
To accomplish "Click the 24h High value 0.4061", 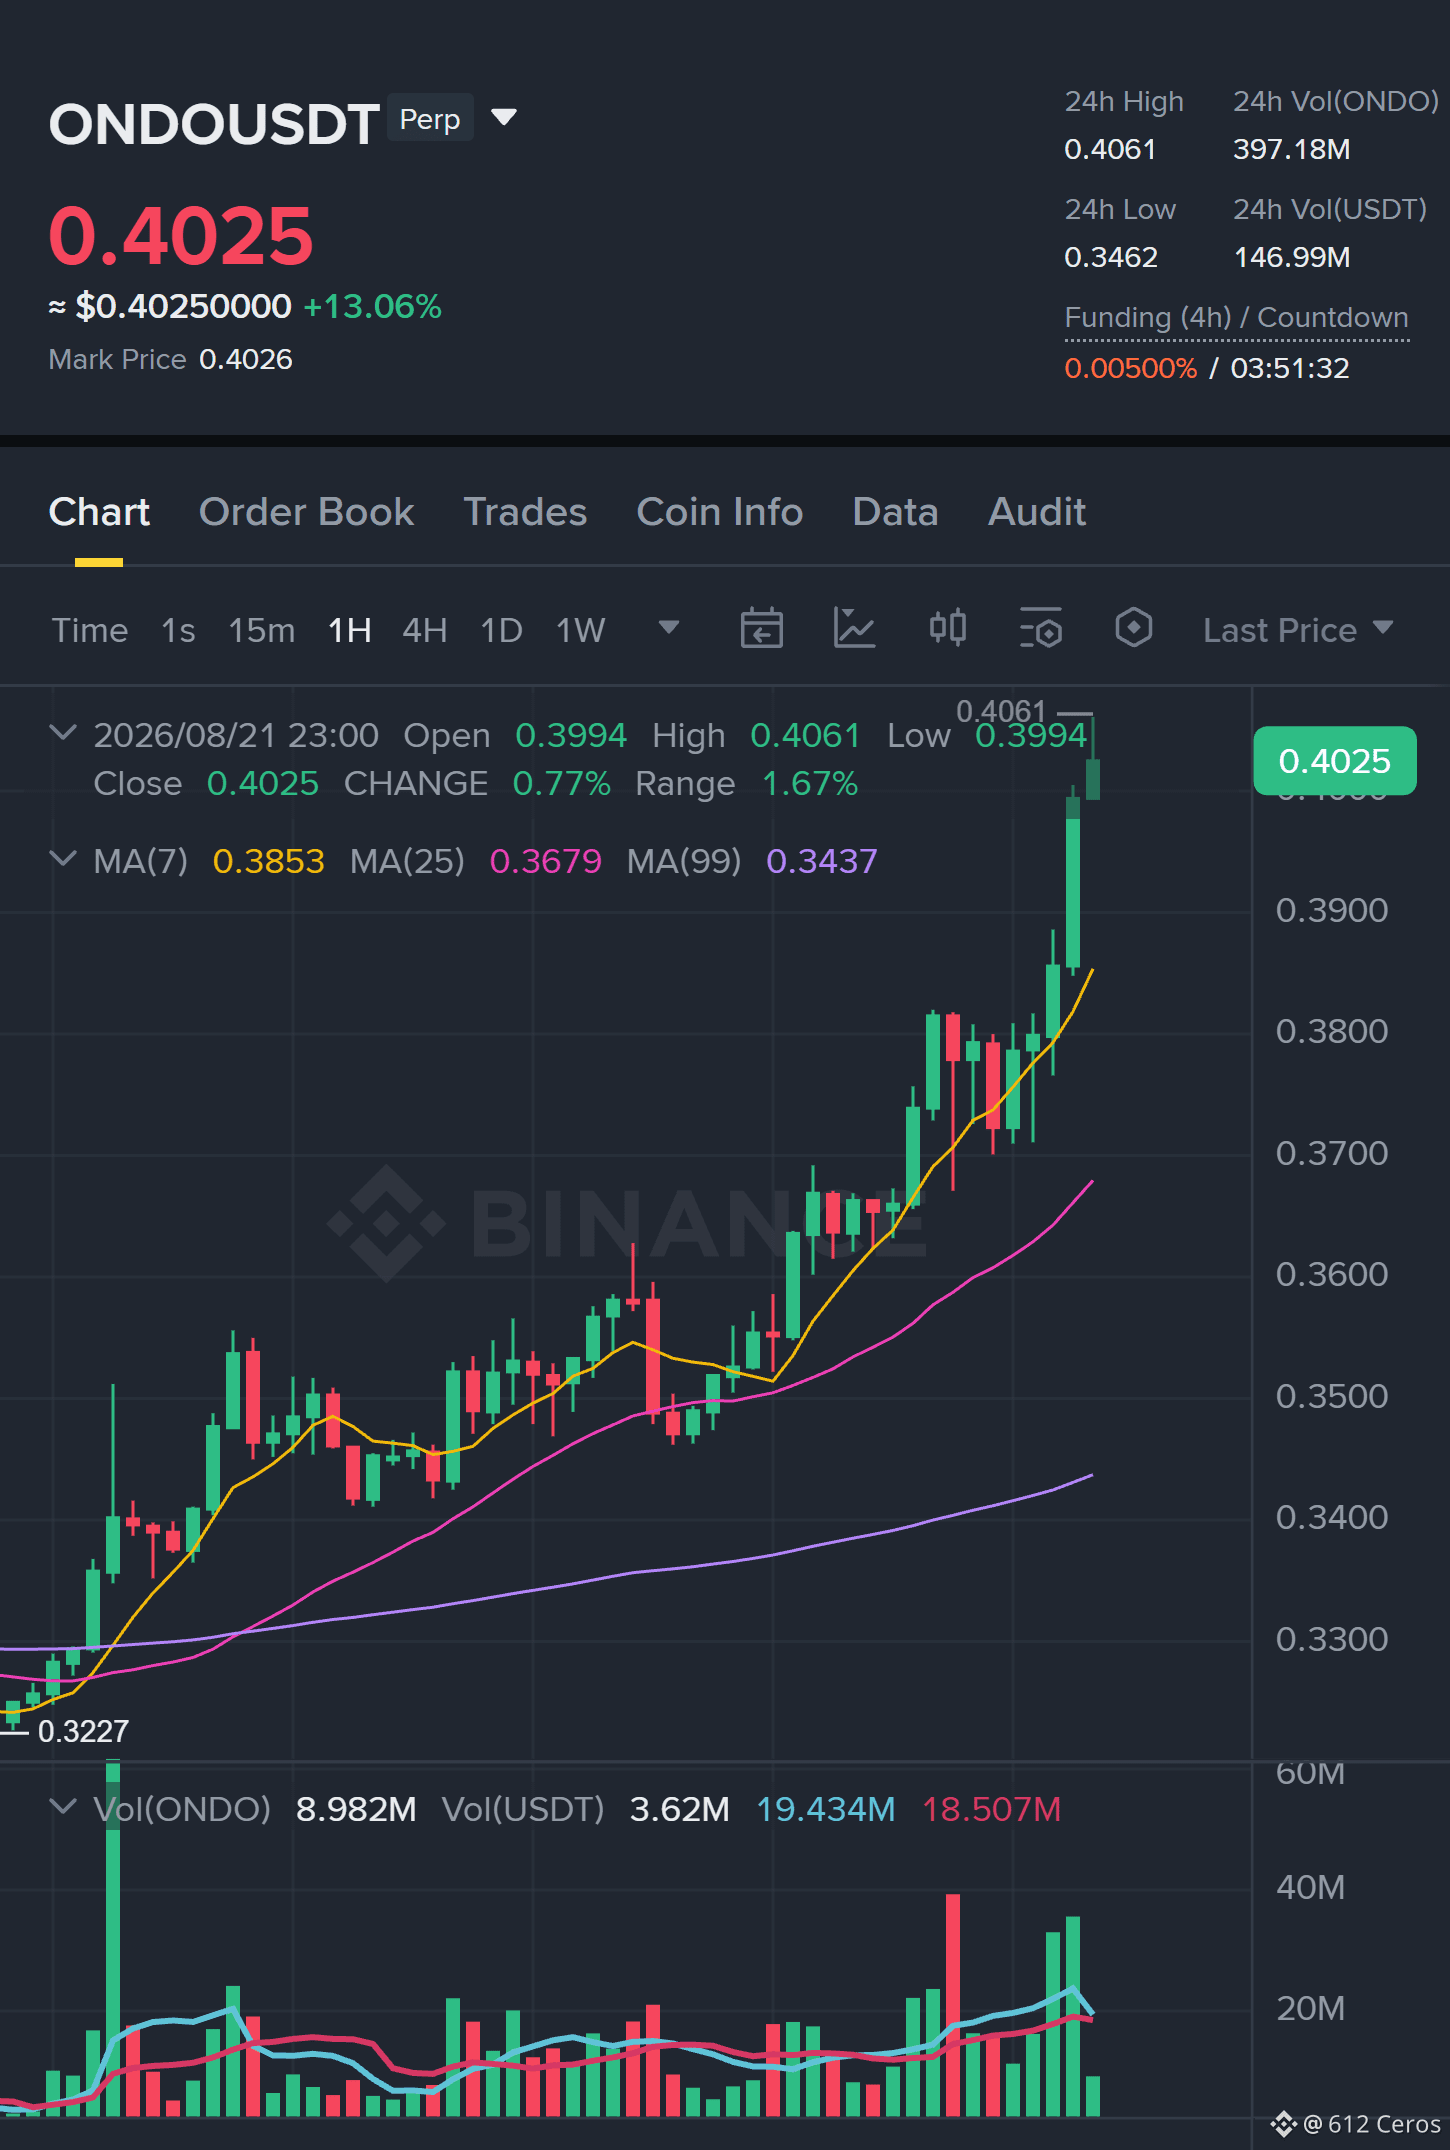I will coord(1110,149).
